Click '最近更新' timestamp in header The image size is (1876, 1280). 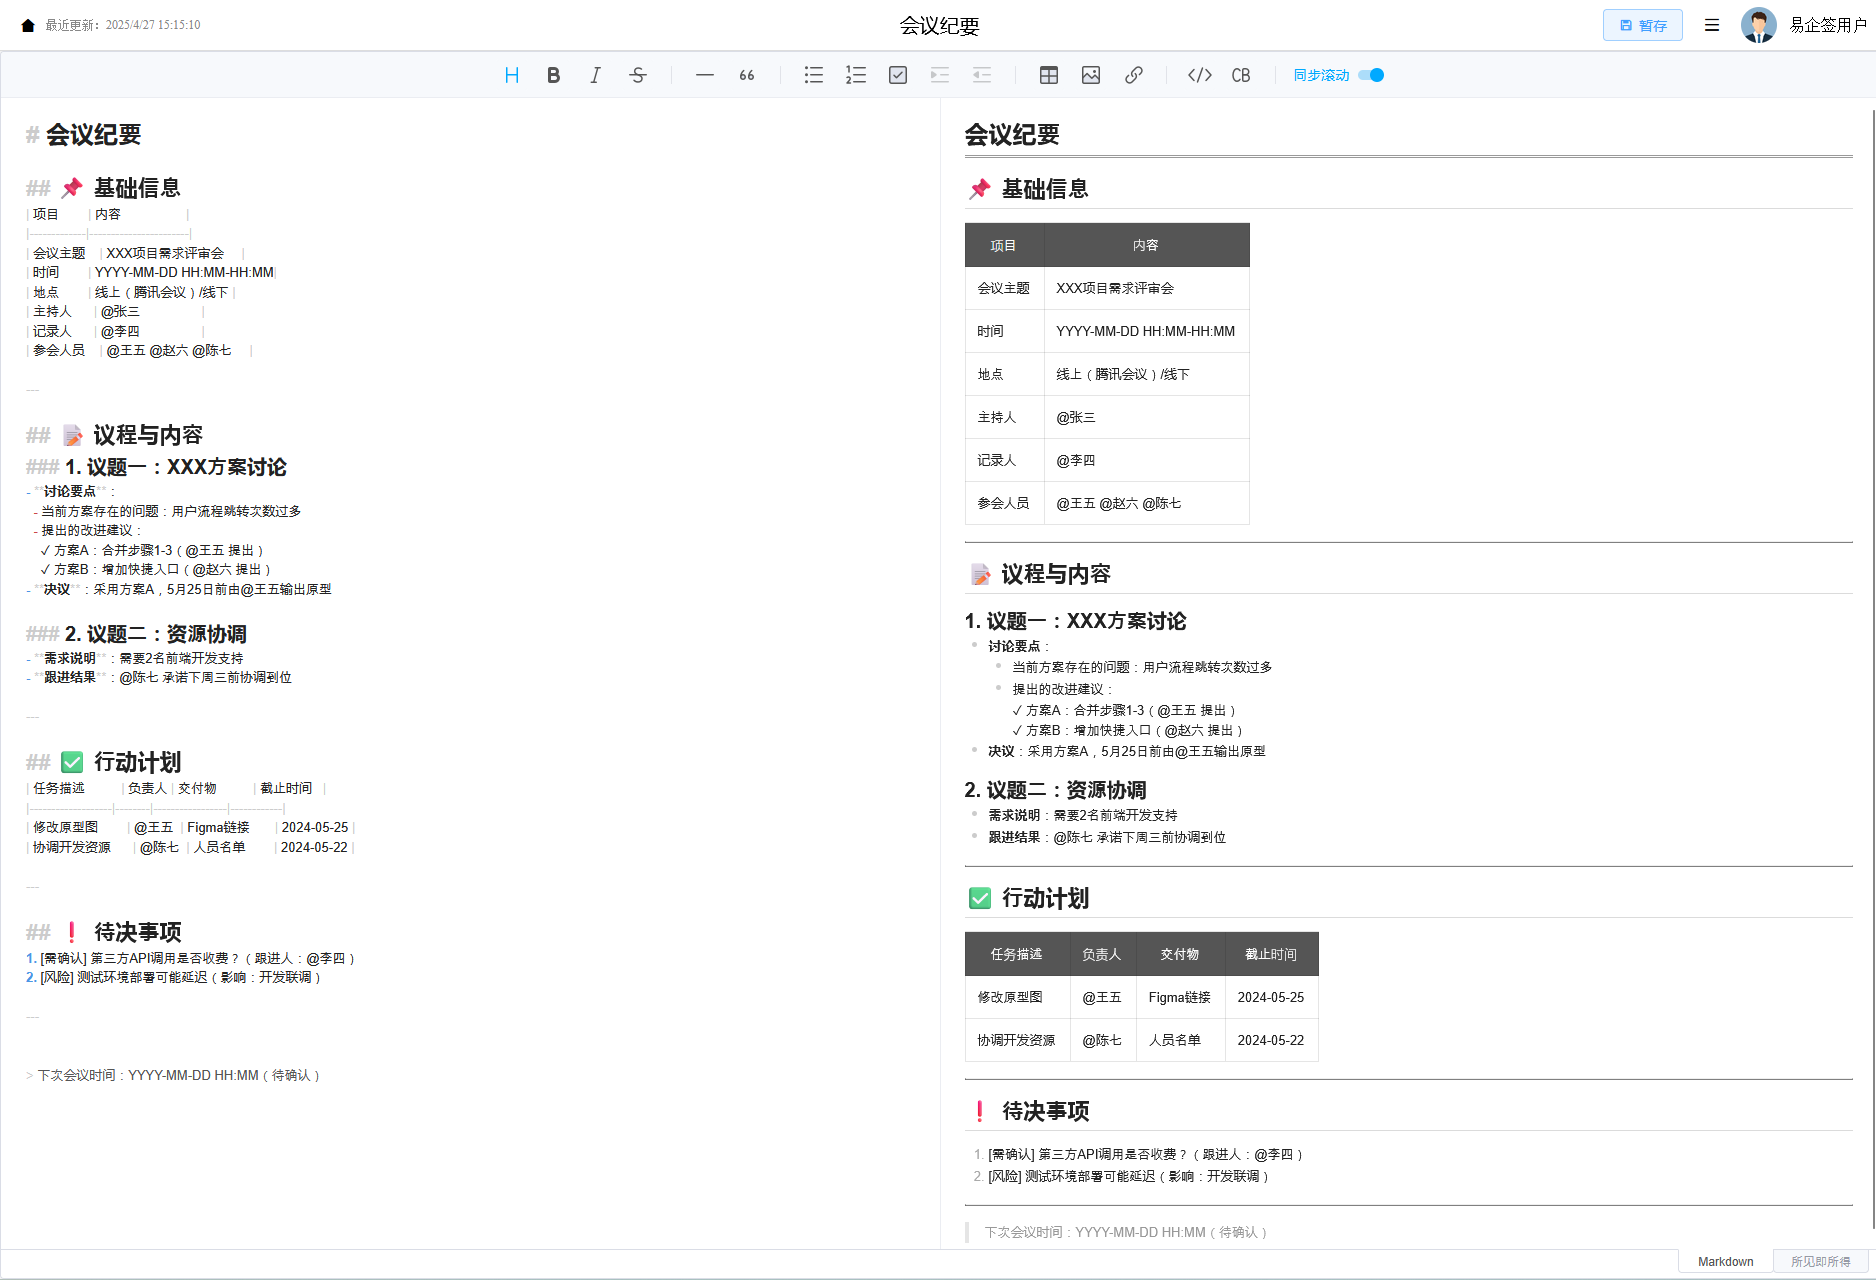click(123, 25)
